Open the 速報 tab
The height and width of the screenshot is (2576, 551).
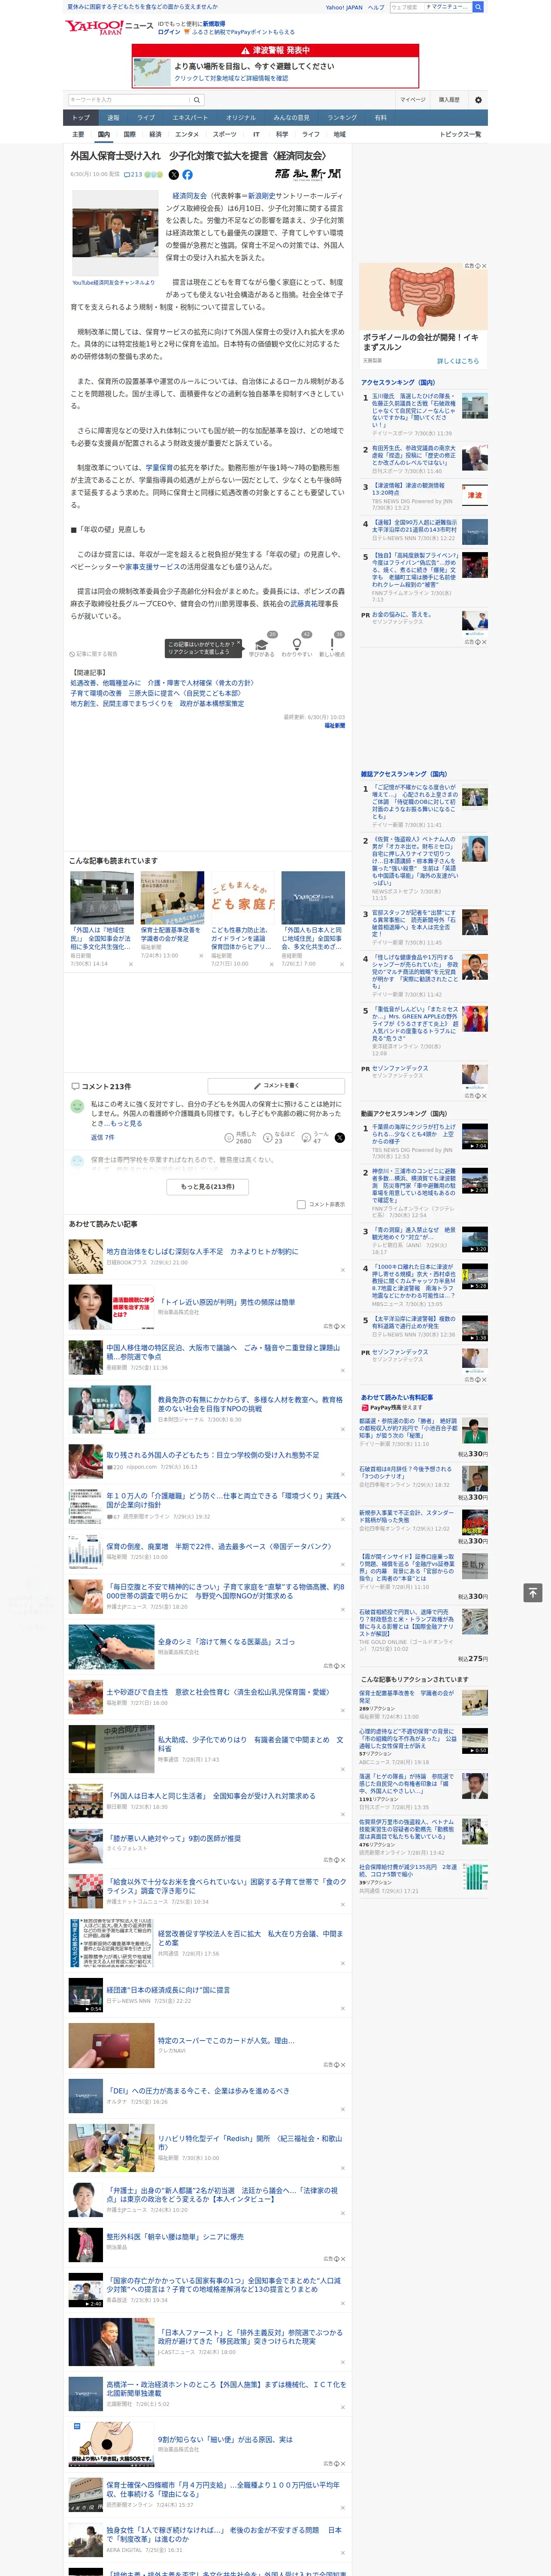coord(113,117)
